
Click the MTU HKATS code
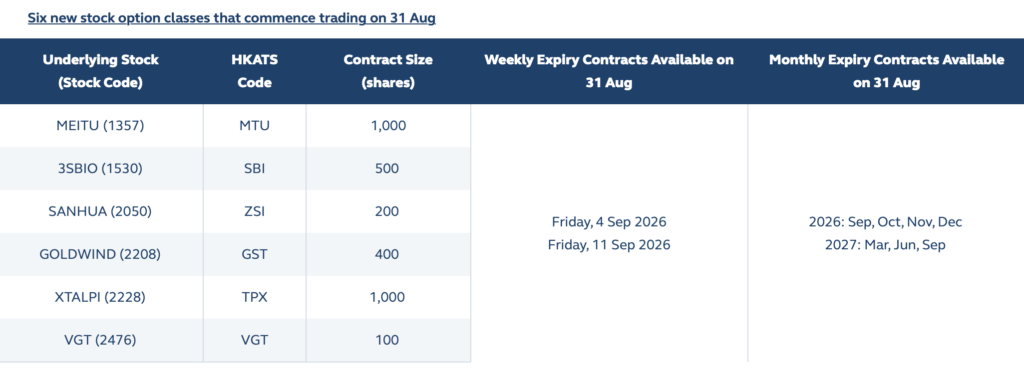254,125
